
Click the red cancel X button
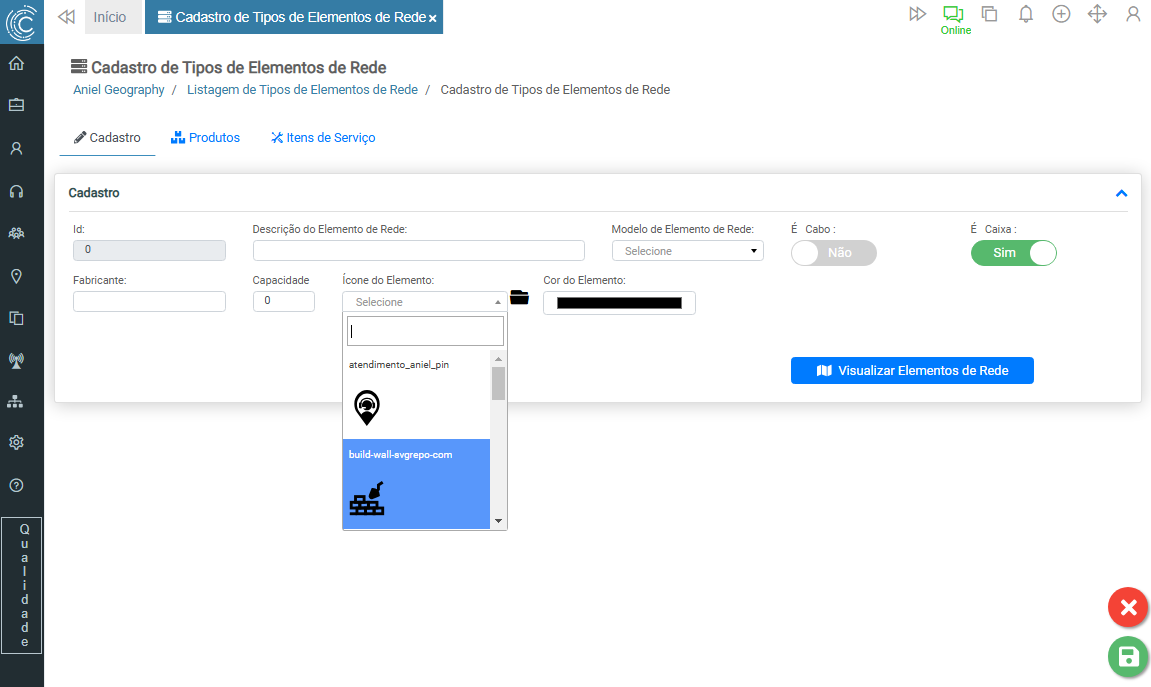click(x=1128, y=607)
